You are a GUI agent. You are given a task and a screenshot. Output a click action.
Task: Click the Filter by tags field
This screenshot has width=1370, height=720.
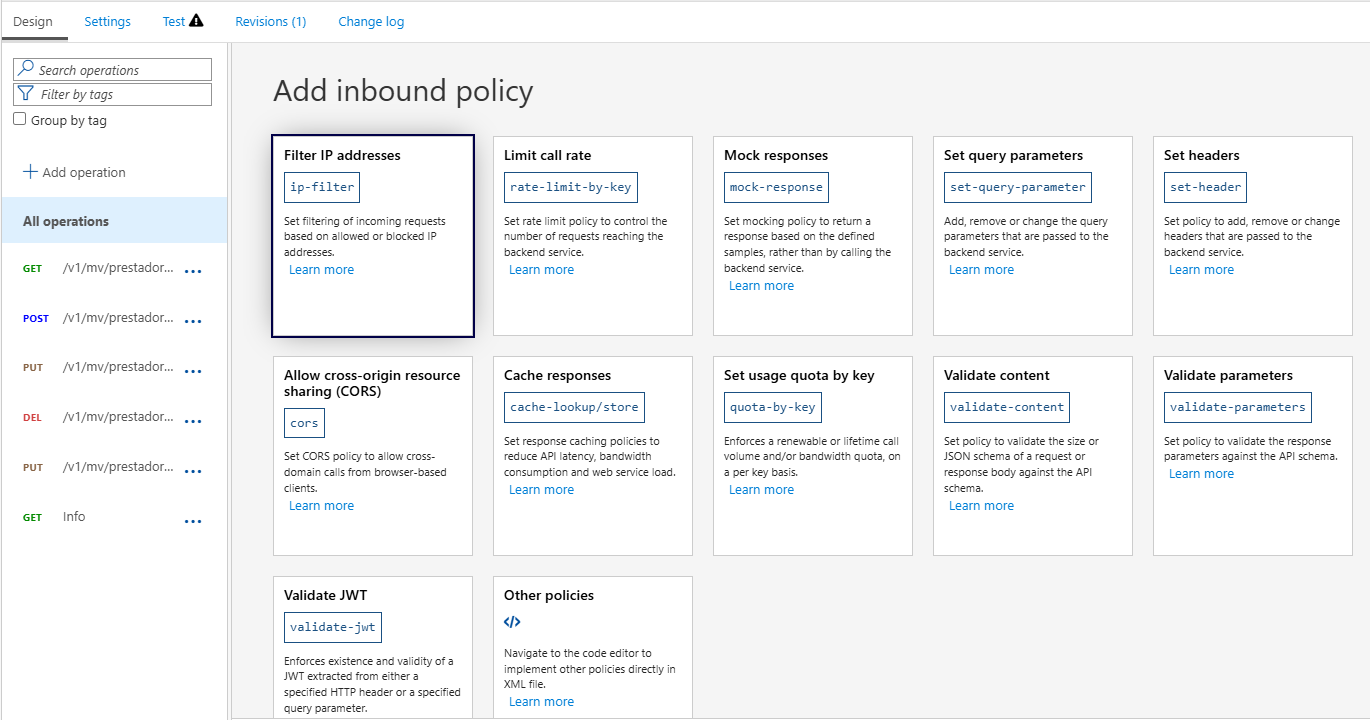pyautogui.click(x=113, y=94)
